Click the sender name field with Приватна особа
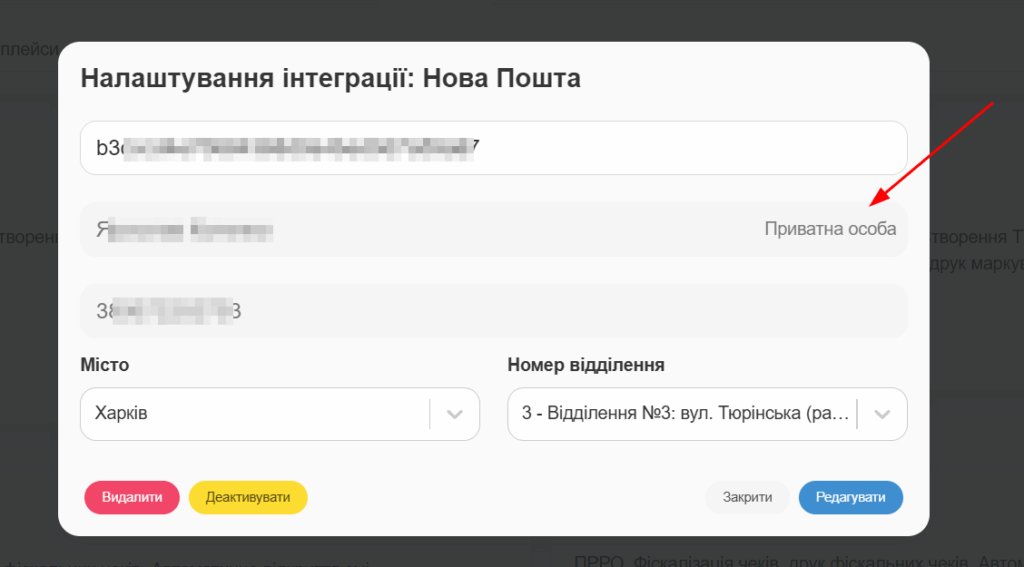The height and width of the screenshot is (567, 1024). tap(494, 229)
